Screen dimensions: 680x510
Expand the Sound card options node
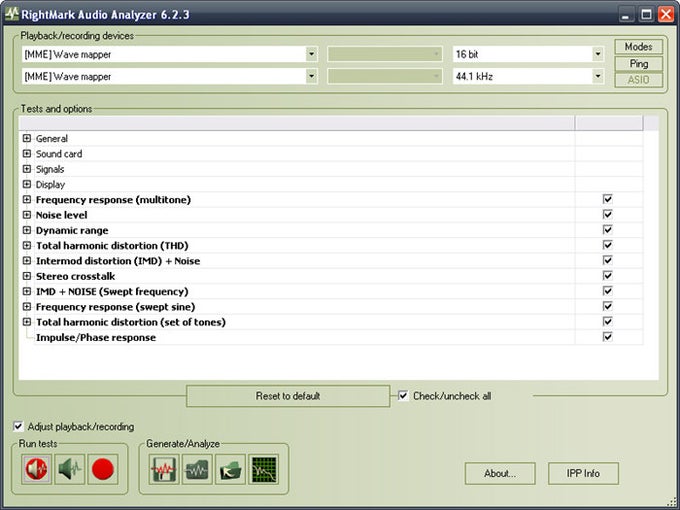click(27, 154)
